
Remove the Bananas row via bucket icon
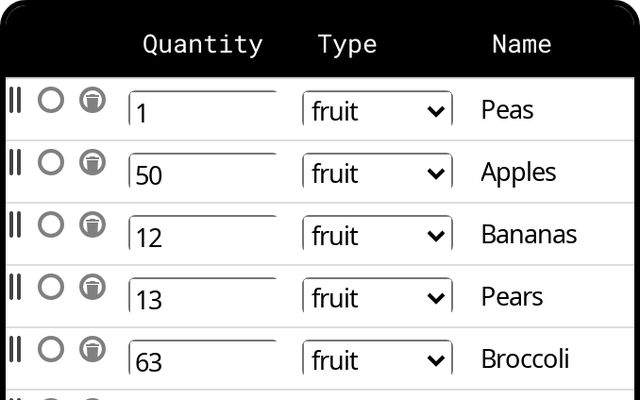pyautogui.click(x=92, y=225)
